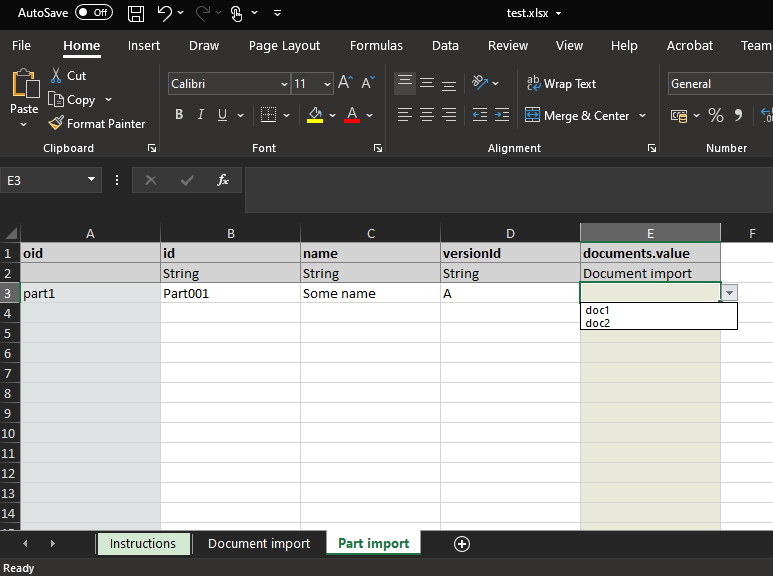Apply Comma Style

tap(738, 115)
